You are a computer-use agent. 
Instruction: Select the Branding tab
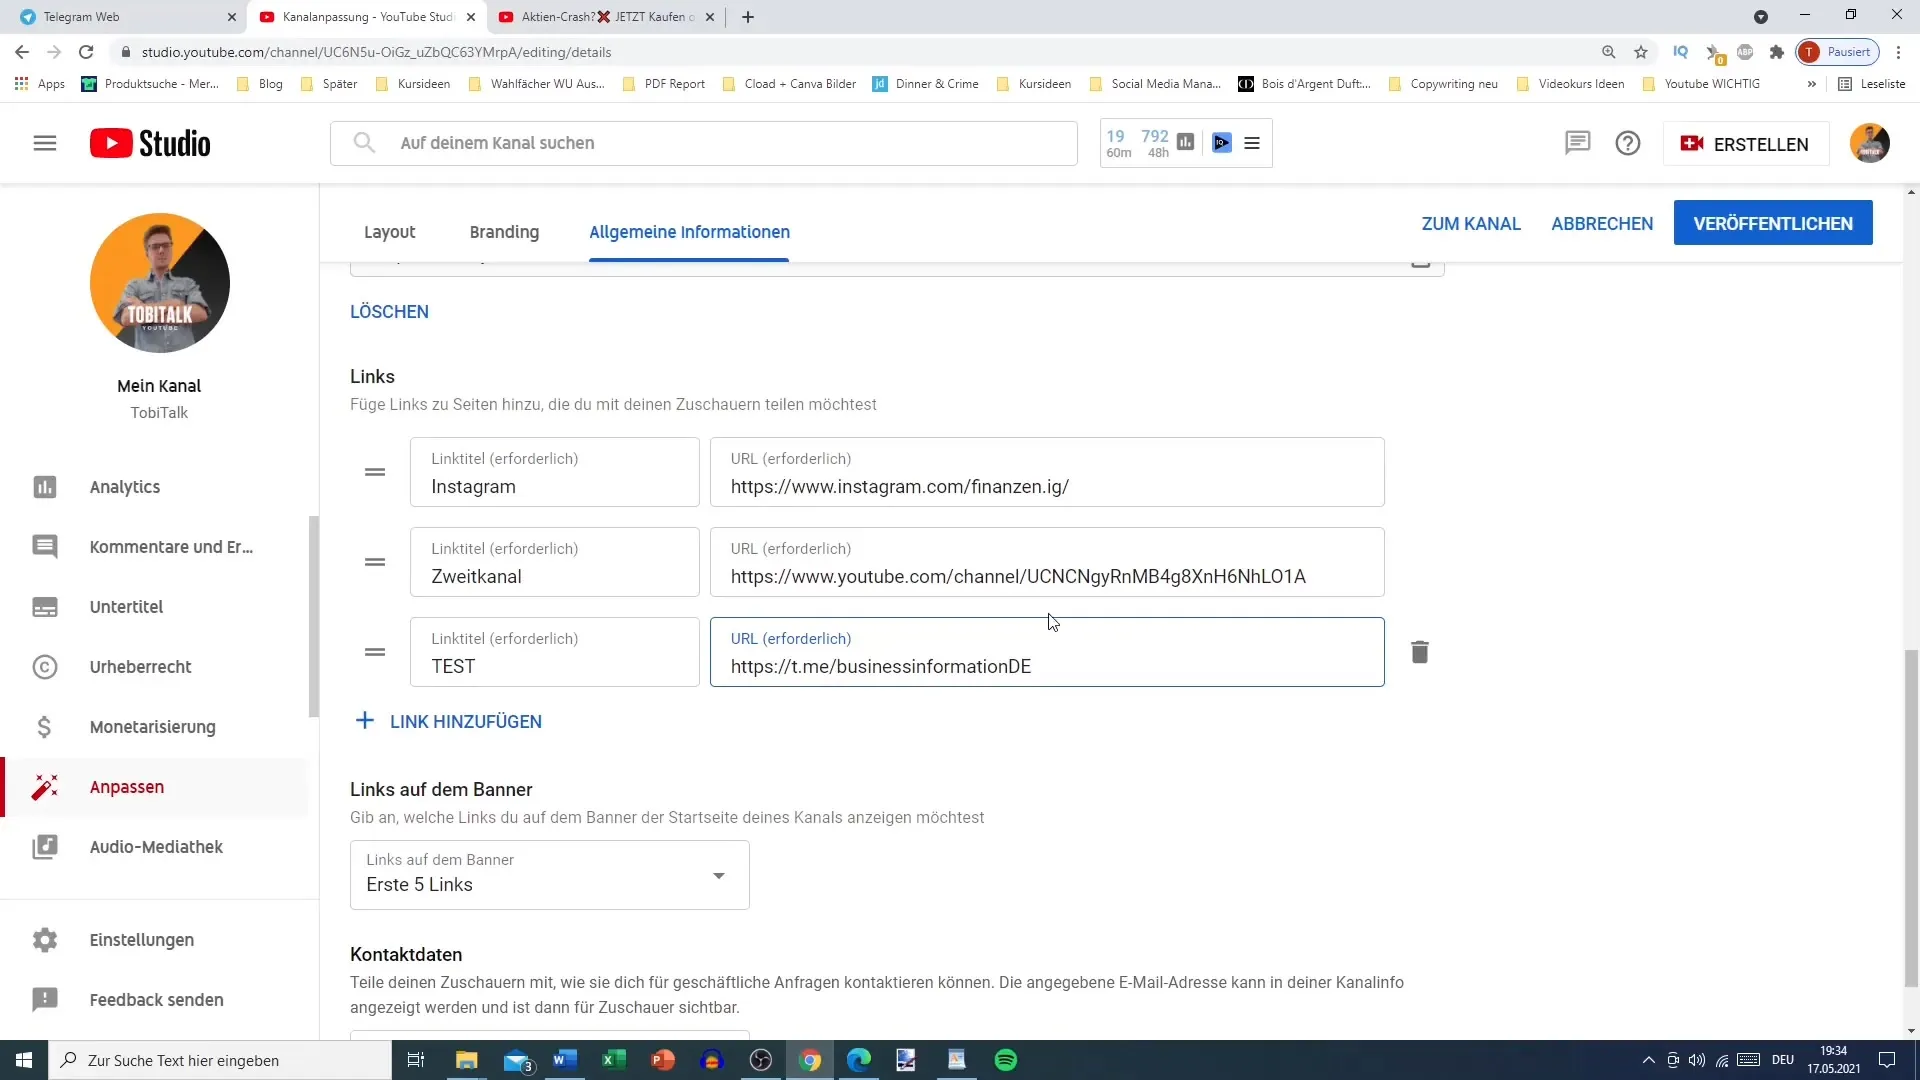tap(505, 232)
